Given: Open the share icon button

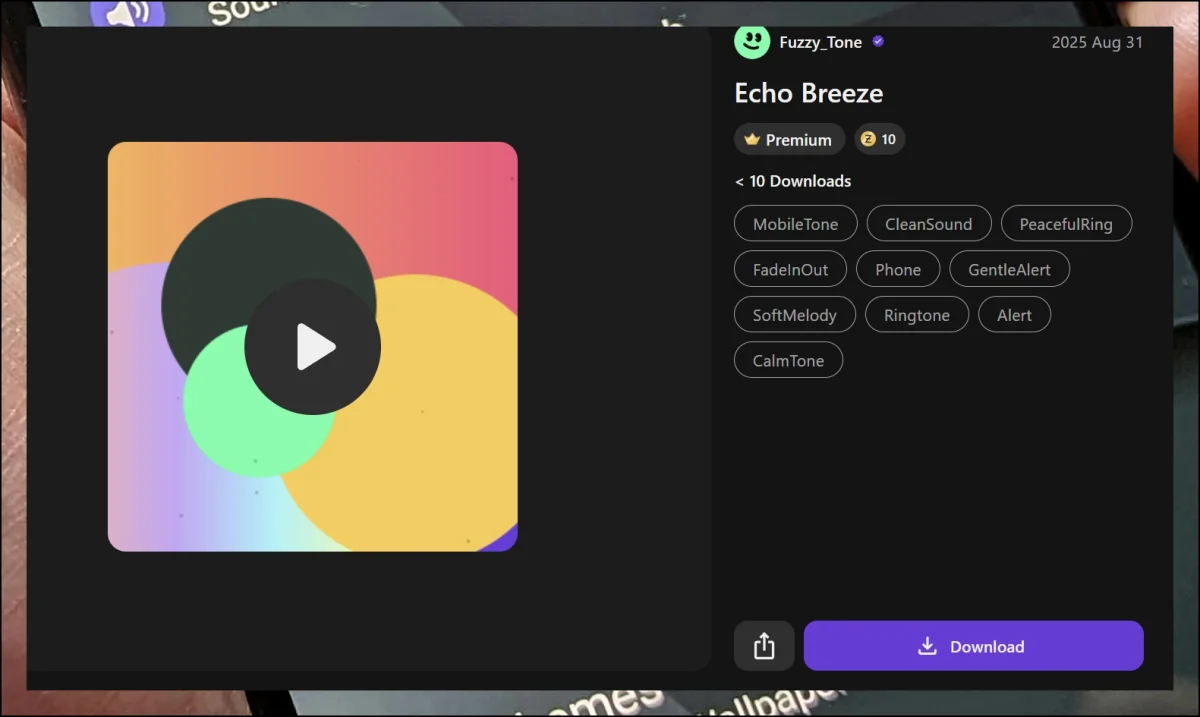Looking at the screenshot, I should pos(764,646).
